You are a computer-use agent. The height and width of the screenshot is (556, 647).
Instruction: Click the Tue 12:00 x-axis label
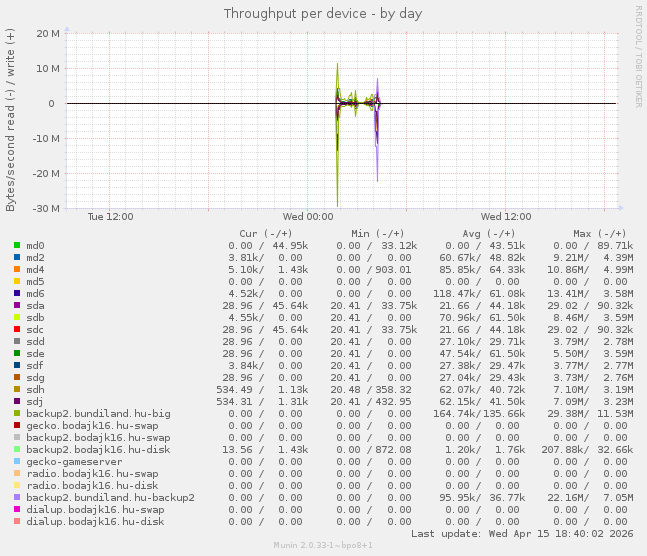pos(110,217)
